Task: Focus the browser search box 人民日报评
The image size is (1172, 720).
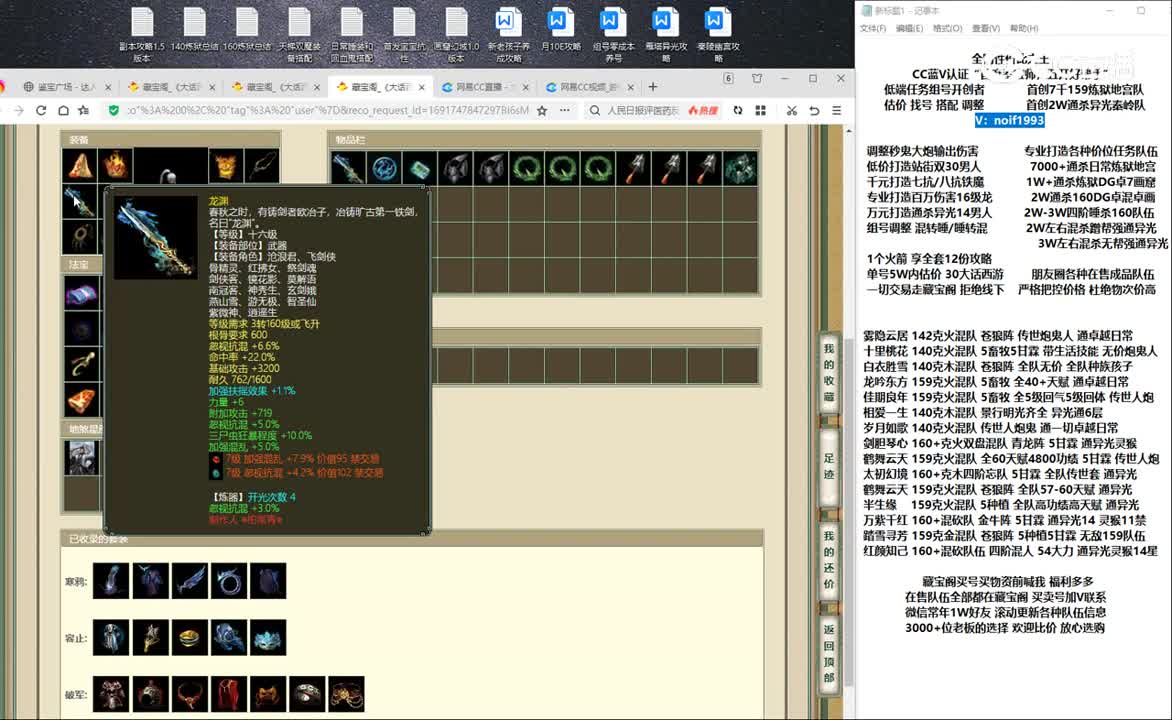Action: (643, 111)
